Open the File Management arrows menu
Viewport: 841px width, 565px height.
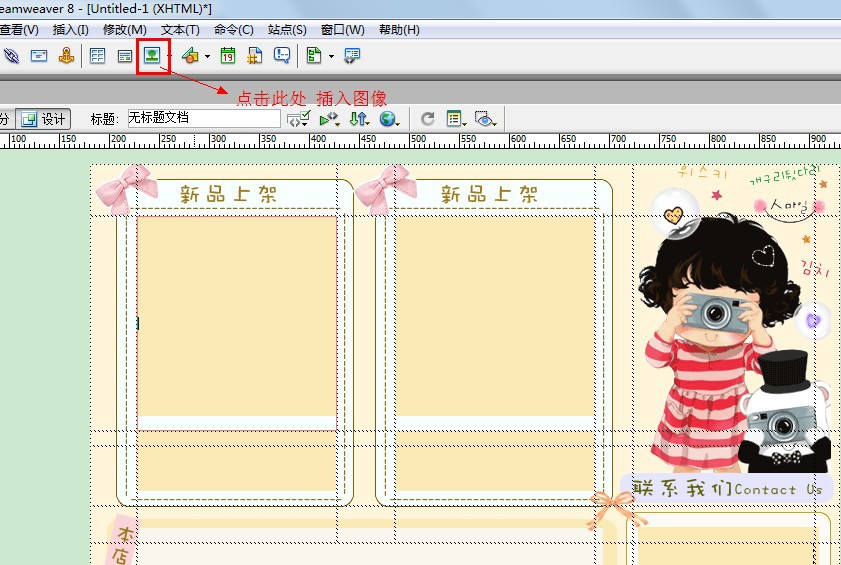(359, 119)
